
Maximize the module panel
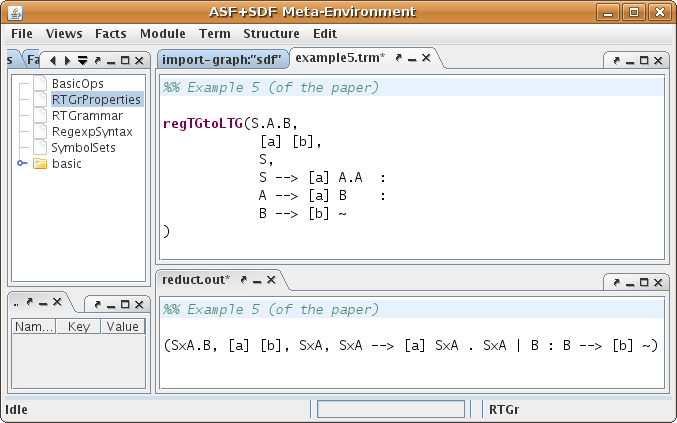pos(125,61)
